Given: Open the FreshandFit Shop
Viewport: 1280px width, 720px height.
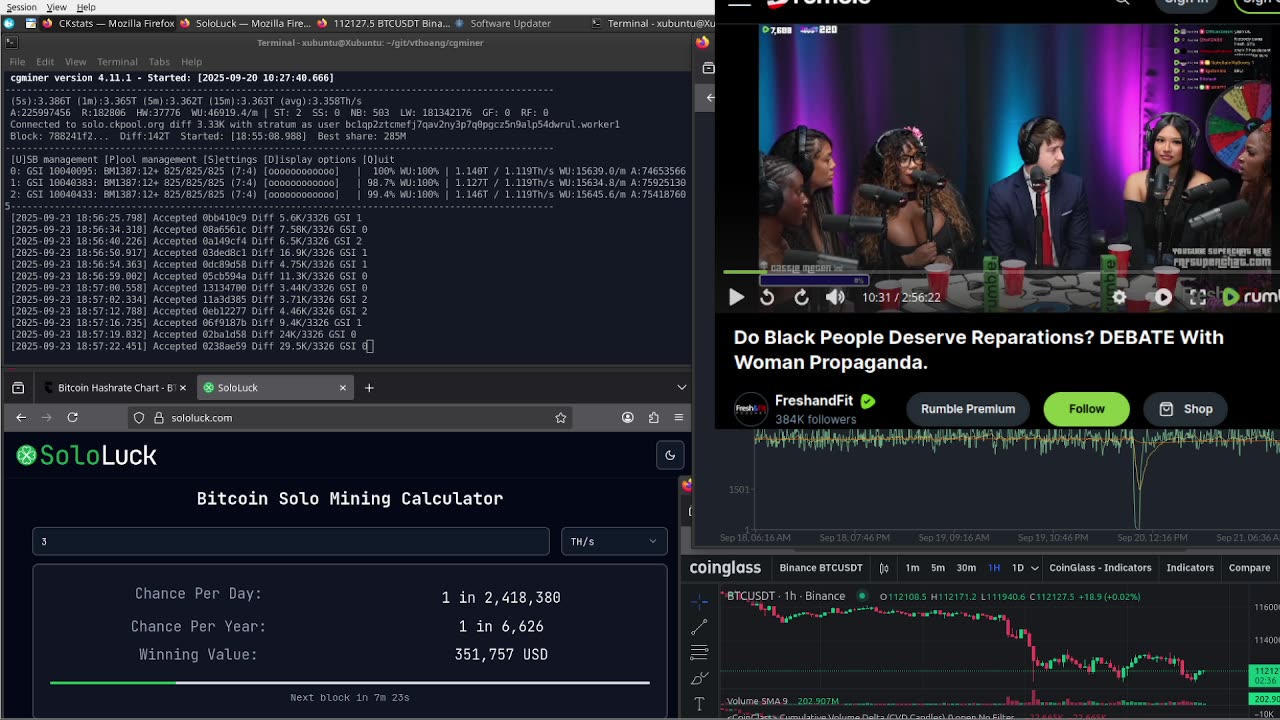Looking at the screenshot, I should [1185, 409].
